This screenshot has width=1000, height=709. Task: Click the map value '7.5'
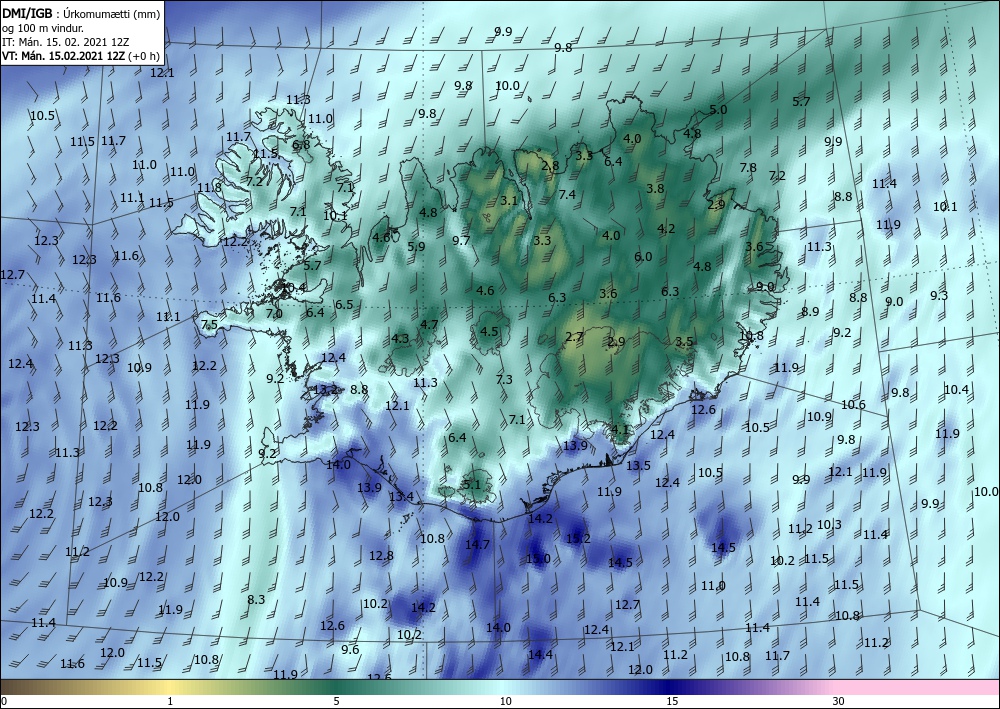tap(209, 325)
